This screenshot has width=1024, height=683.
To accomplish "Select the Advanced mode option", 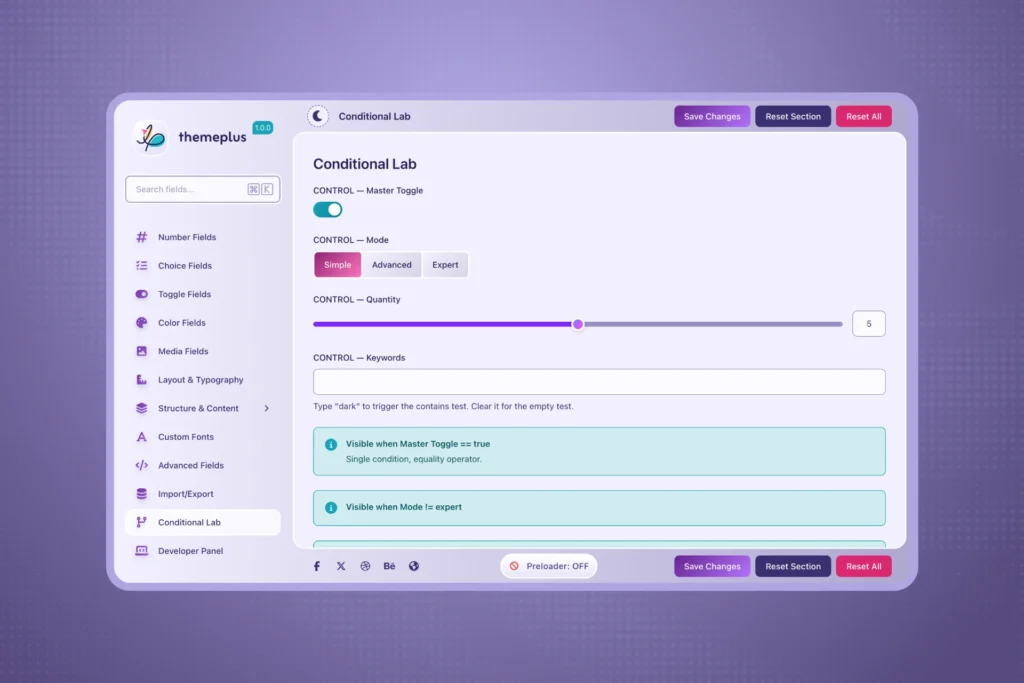I will pos(392,264).
